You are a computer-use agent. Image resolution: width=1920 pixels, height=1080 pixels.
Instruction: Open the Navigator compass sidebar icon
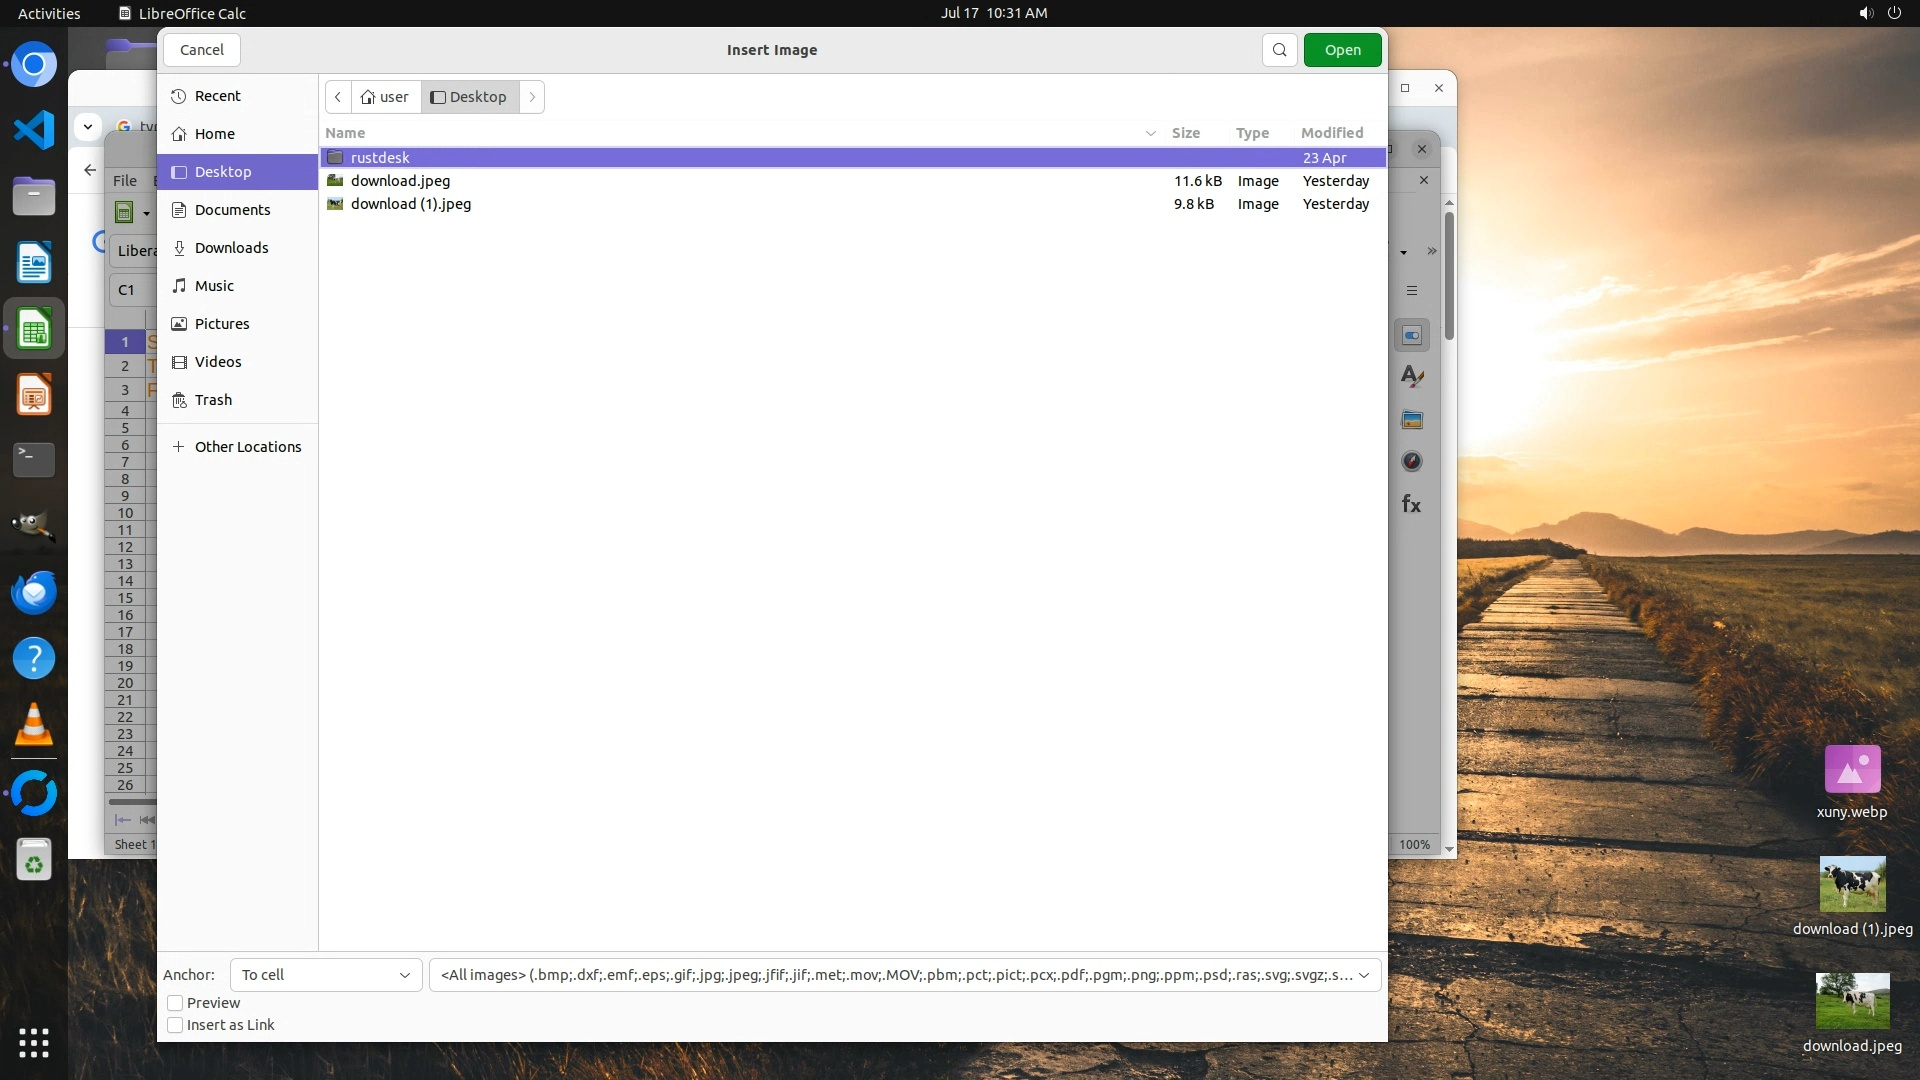[x=1412, y=462]
